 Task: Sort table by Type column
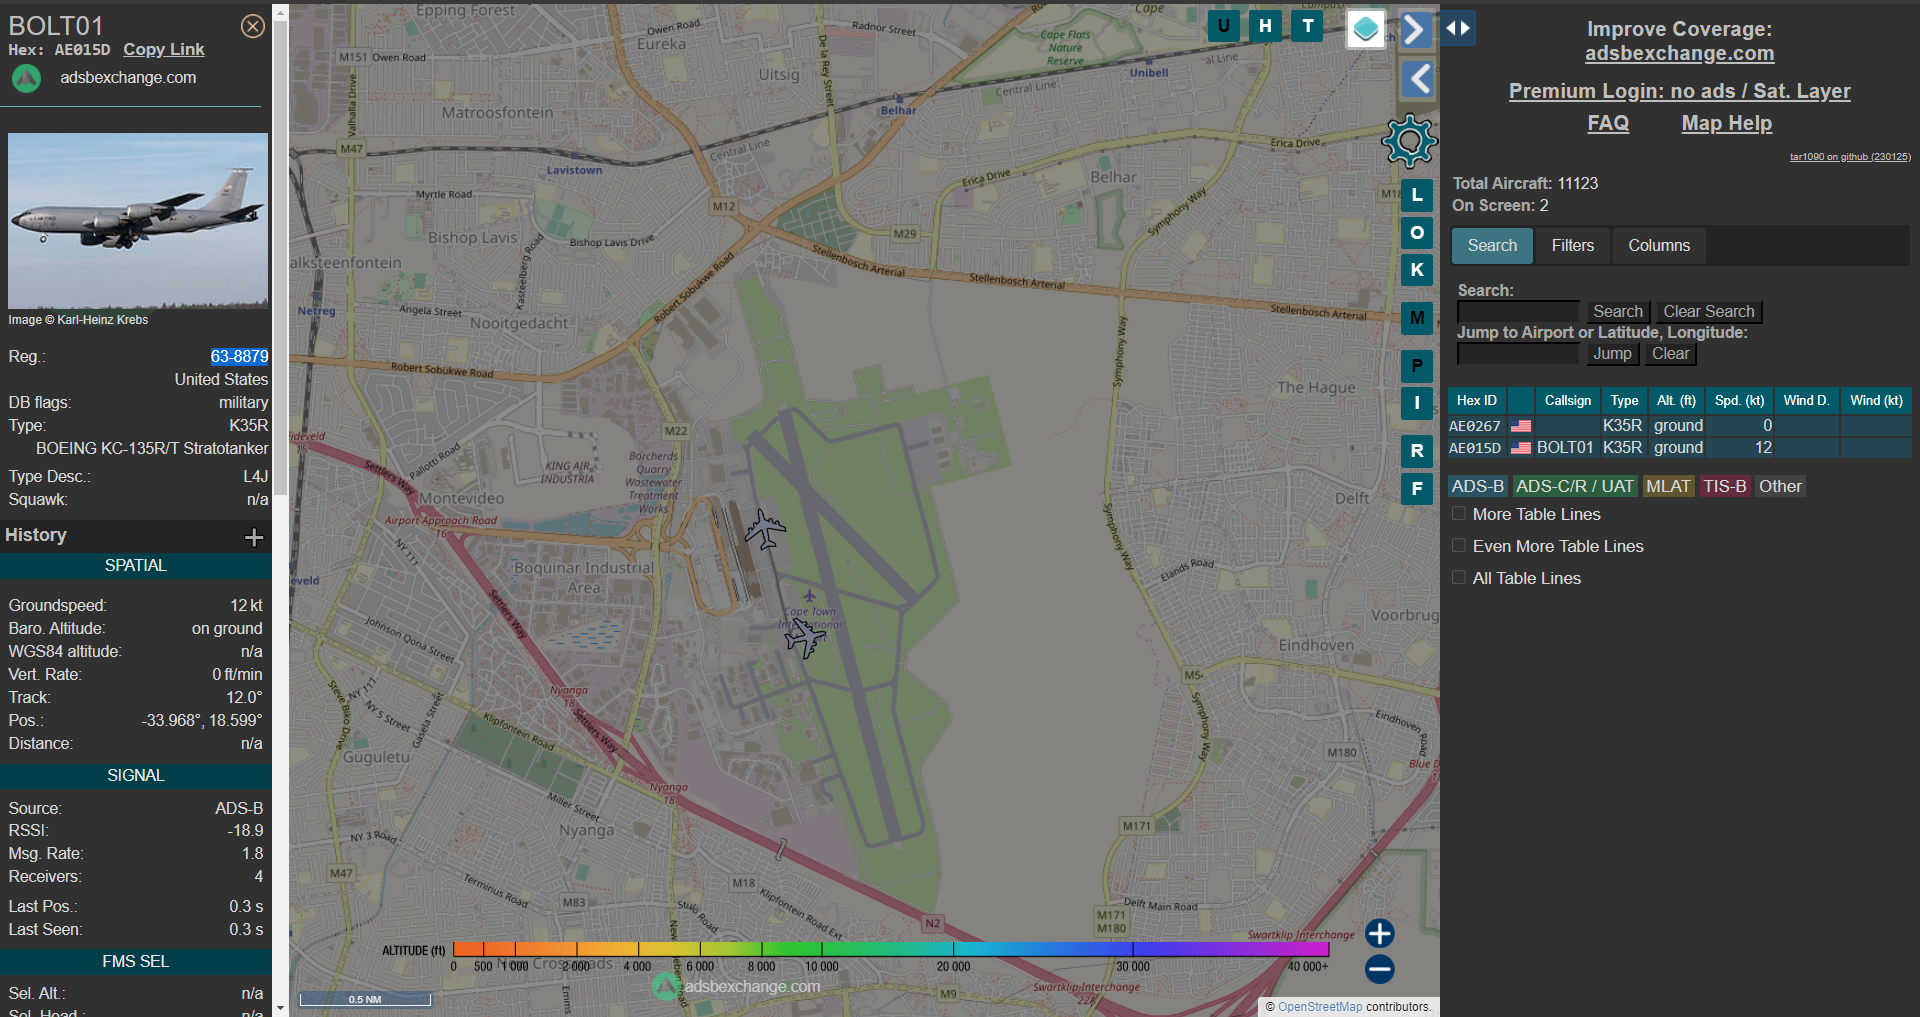coord(1624,401)
